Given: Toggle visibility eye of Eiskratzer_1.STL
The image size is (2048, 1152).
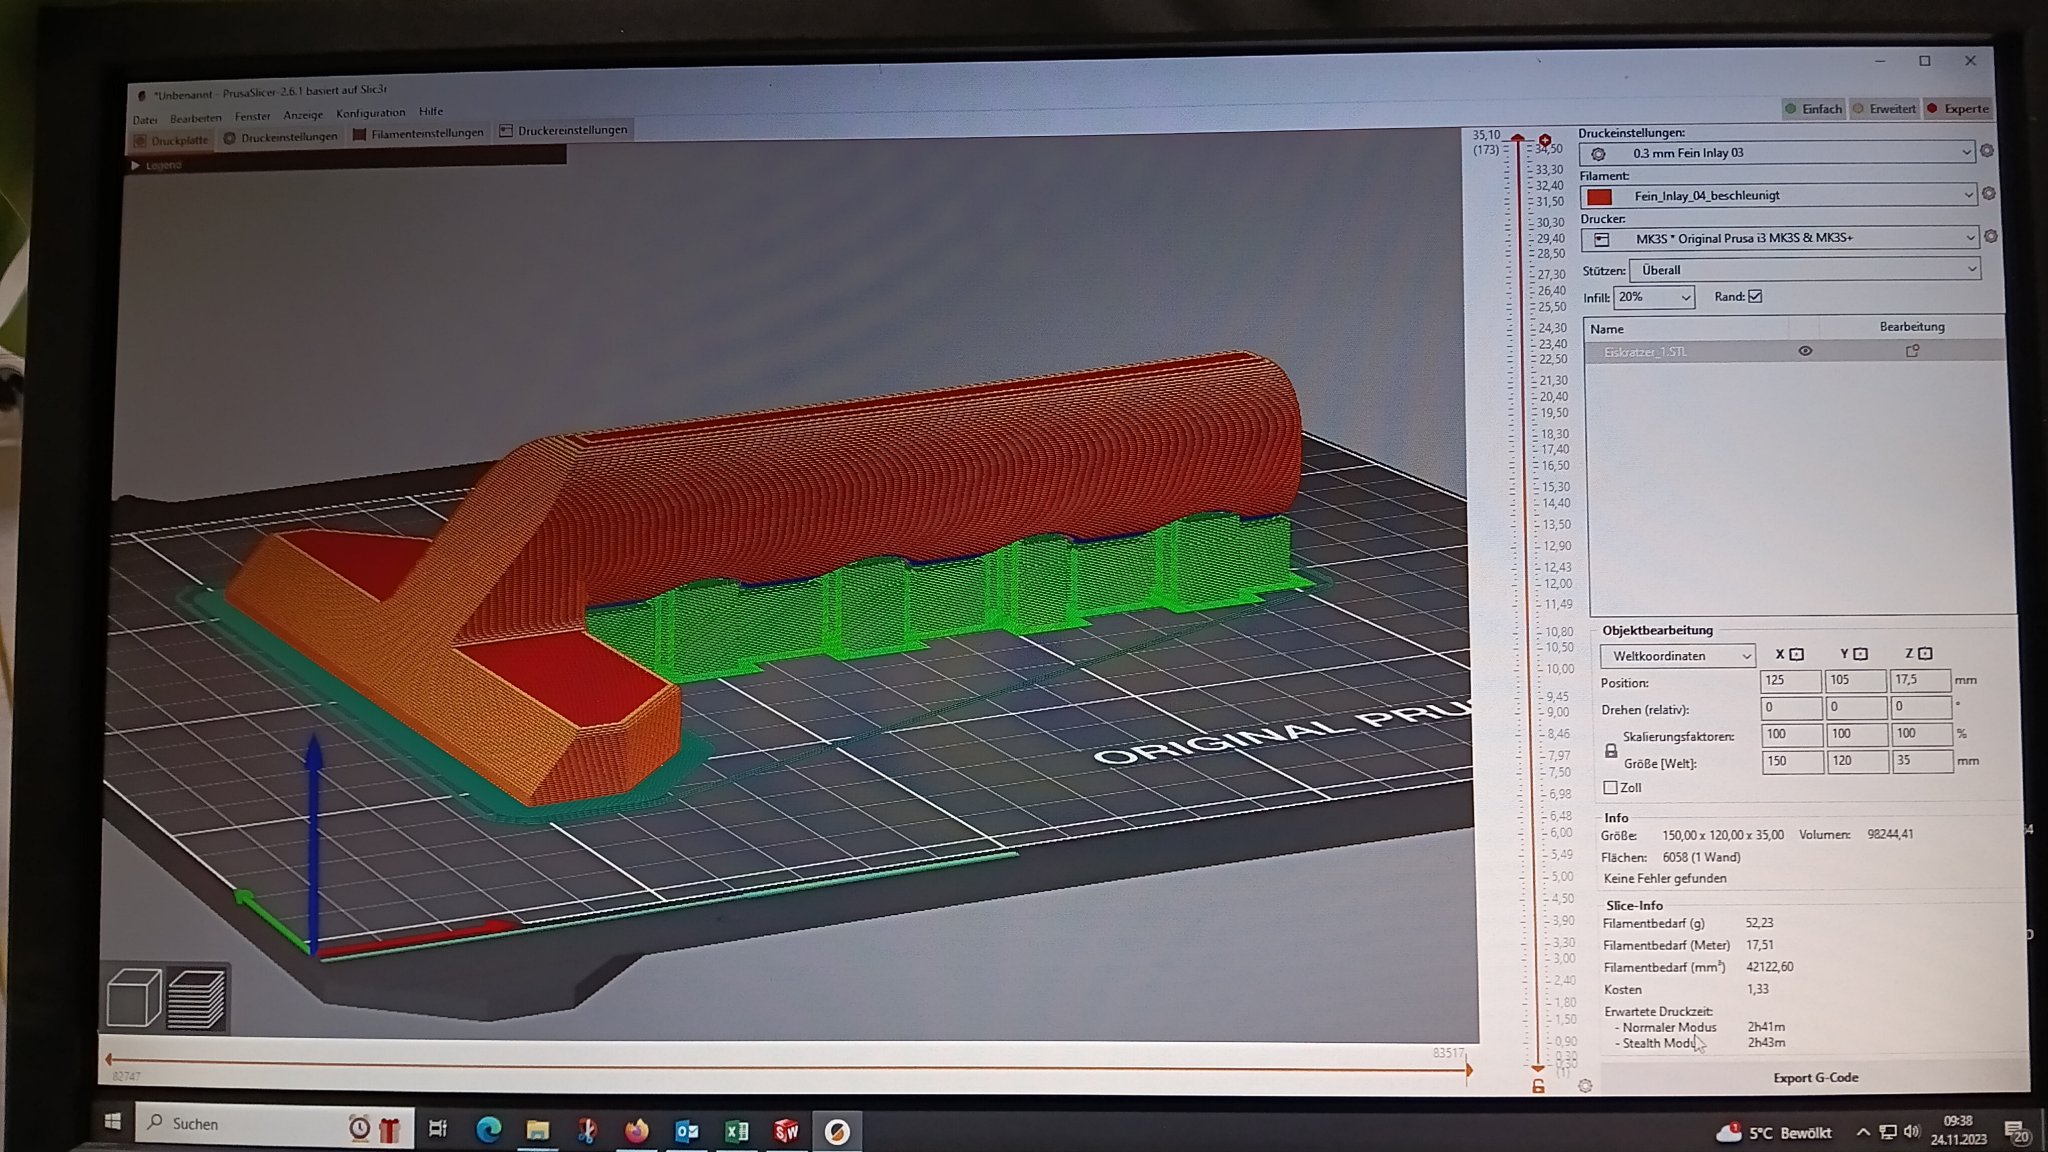Looking at the screenshot, I should 1805,351.
